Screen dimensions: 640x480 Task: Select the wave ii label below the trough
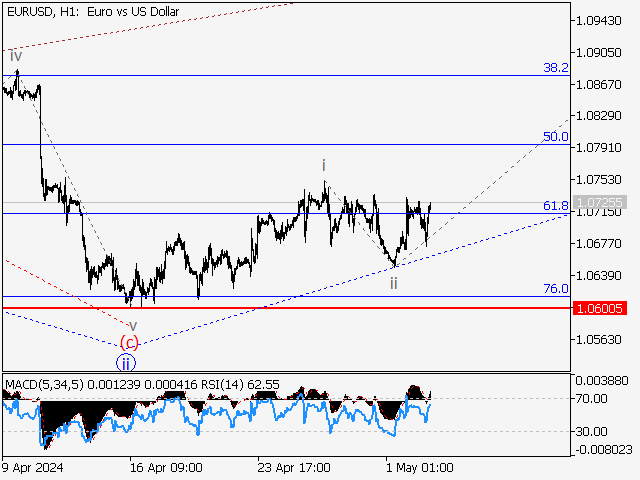394,284
